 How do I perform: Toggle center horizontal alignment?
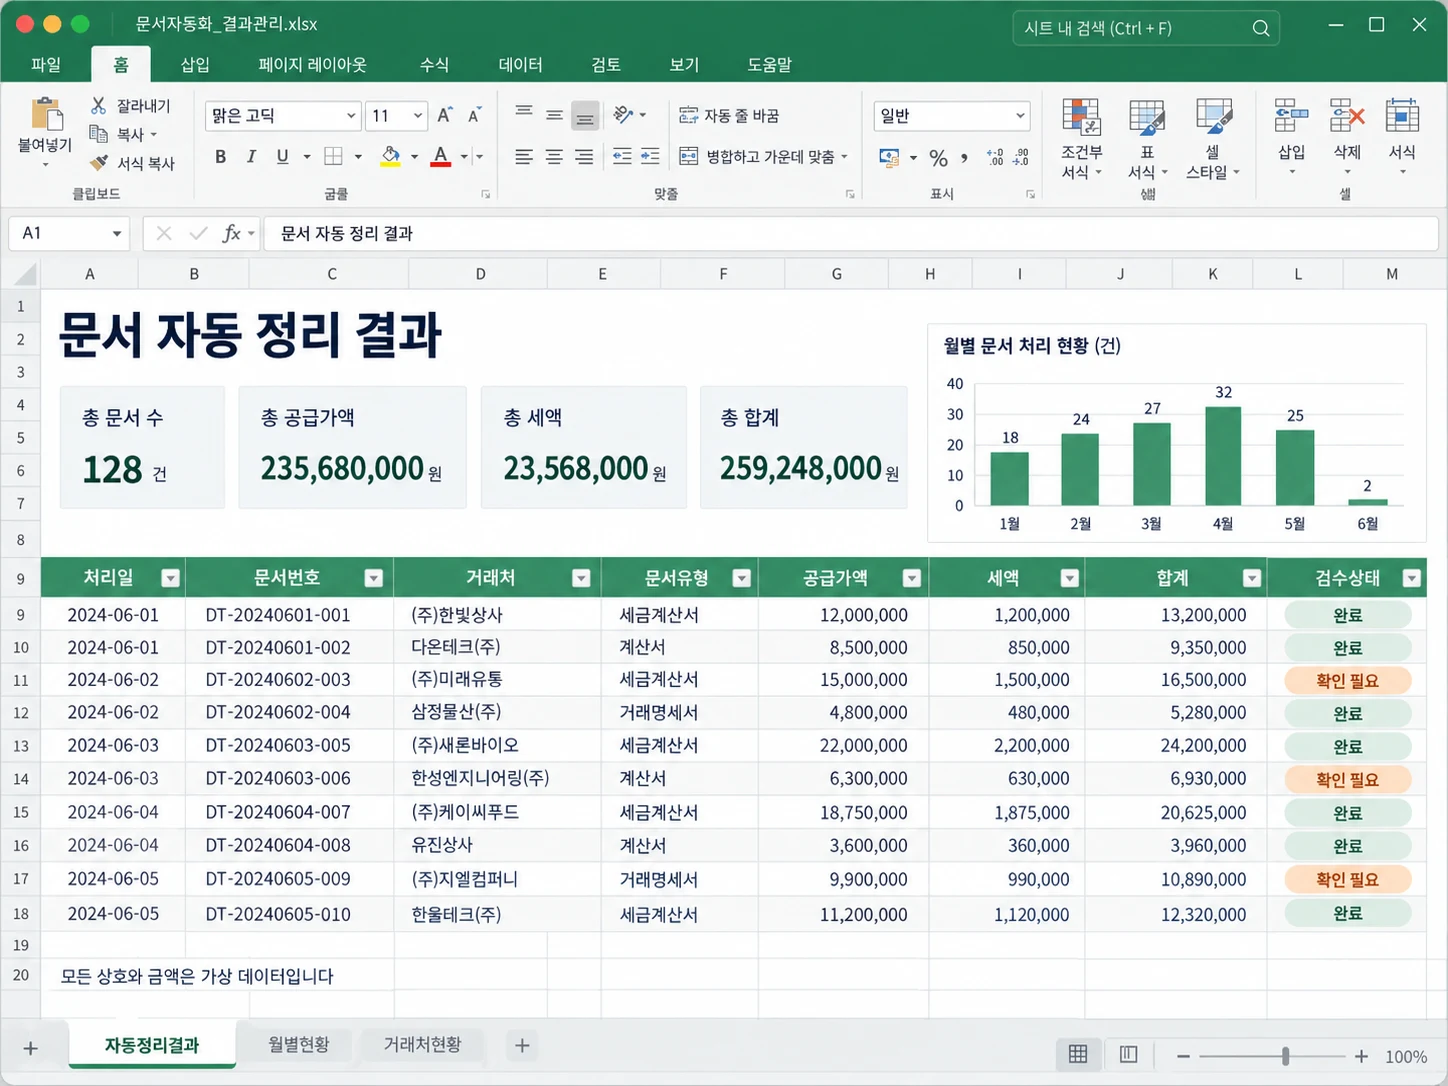pyautogui.click(x=554, y=157)
